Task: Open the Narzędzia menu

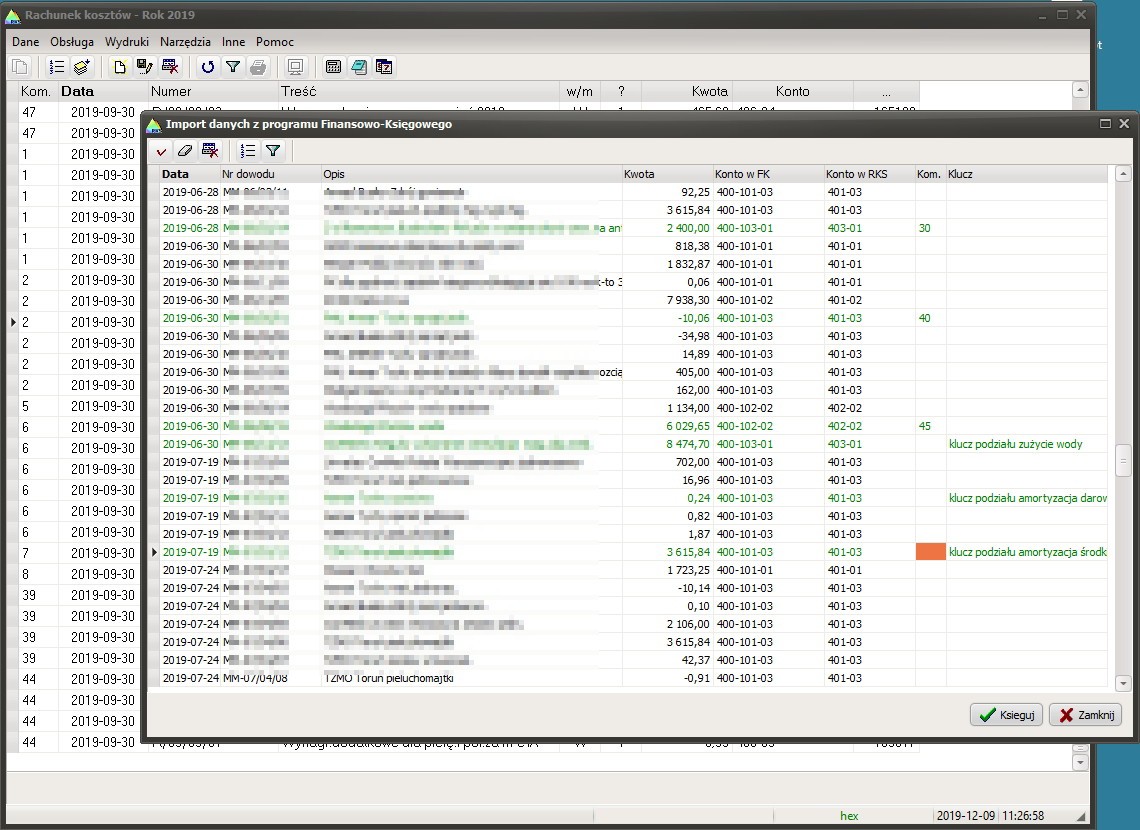Action: [185, 42]
